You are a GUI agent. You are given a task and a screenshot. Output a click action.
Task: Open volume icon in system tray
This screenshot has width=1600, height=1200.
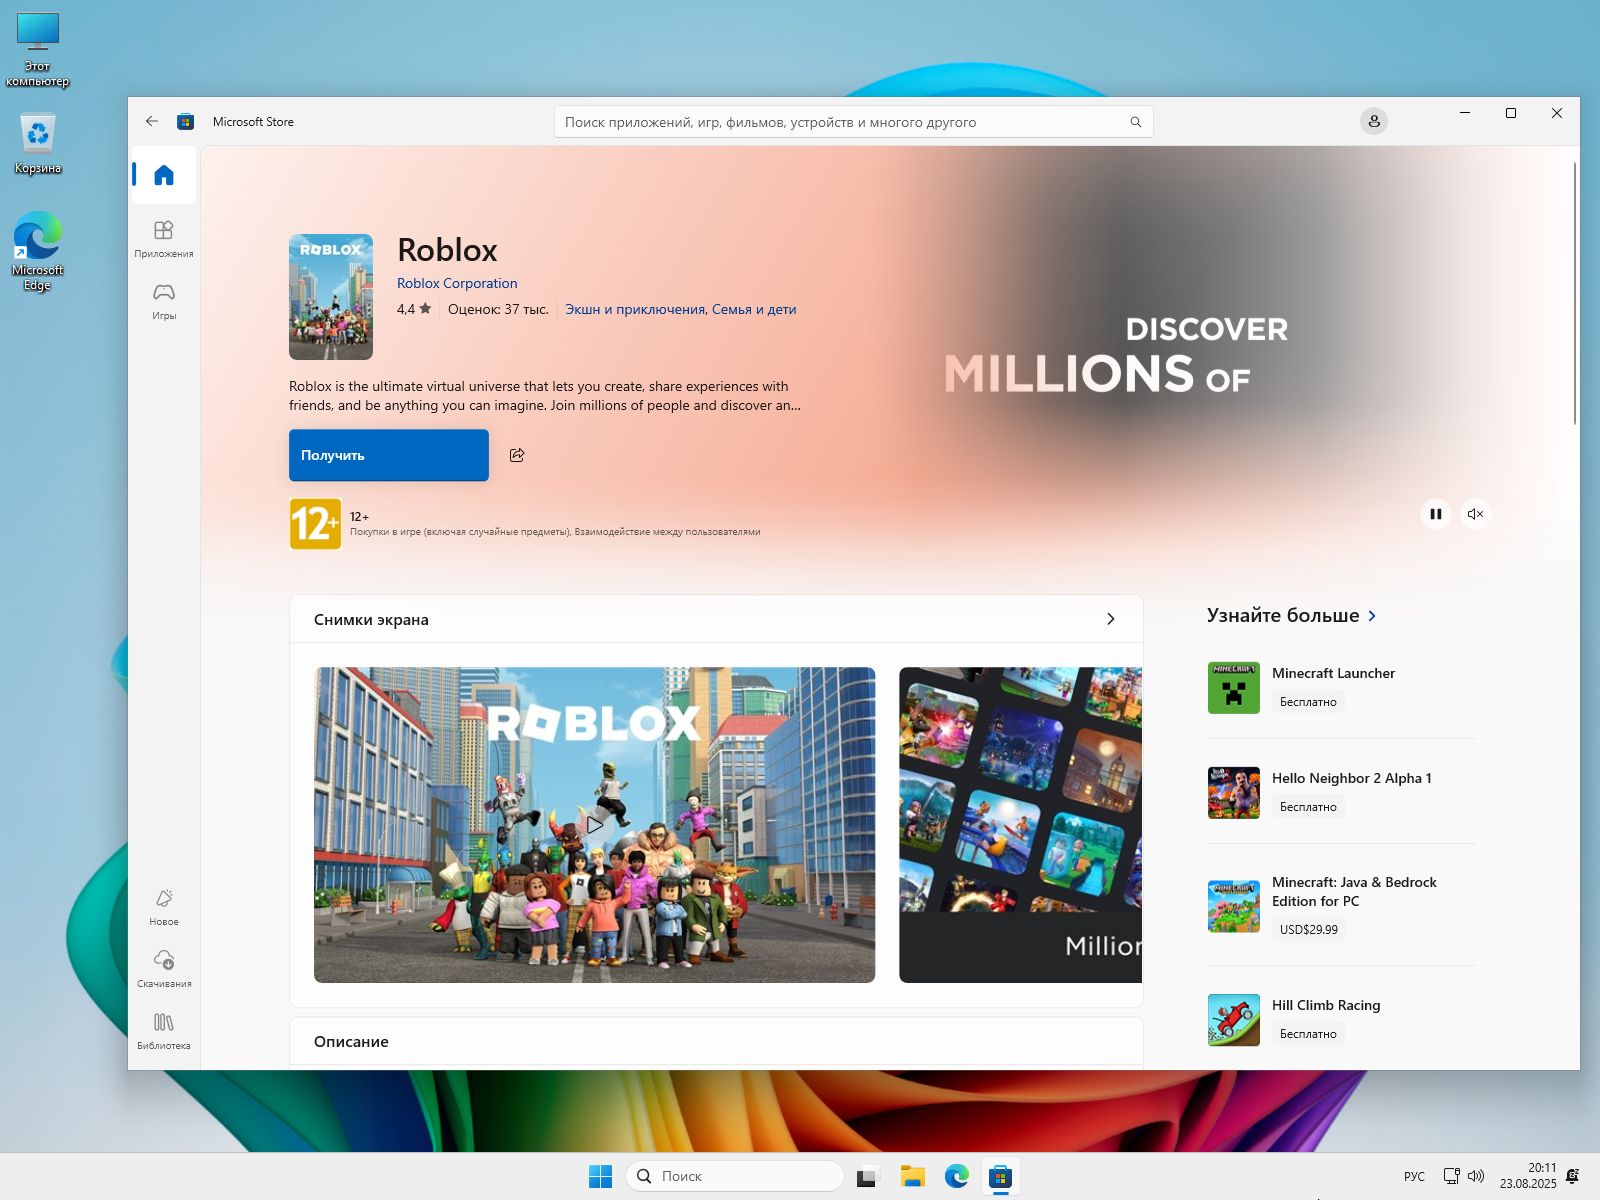1476,1176
